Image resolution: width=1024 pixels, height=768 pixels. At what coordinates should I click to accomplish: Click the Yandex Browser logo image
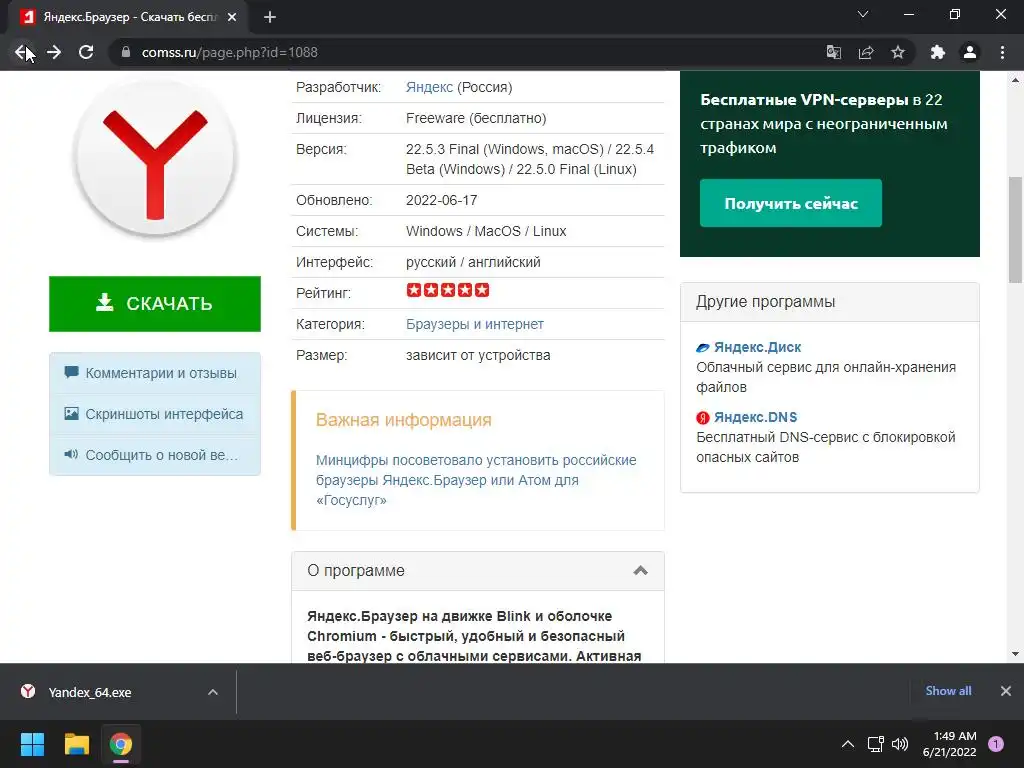click(x=155, y=159)
